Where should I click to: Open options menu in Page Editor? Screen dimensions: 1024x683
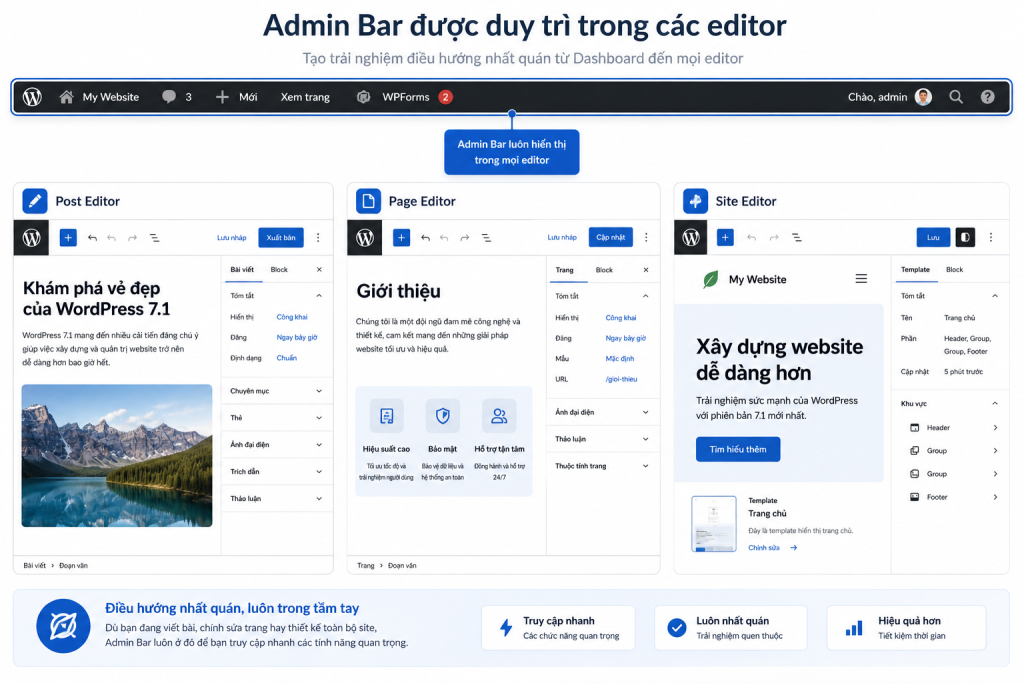[646, 238]
